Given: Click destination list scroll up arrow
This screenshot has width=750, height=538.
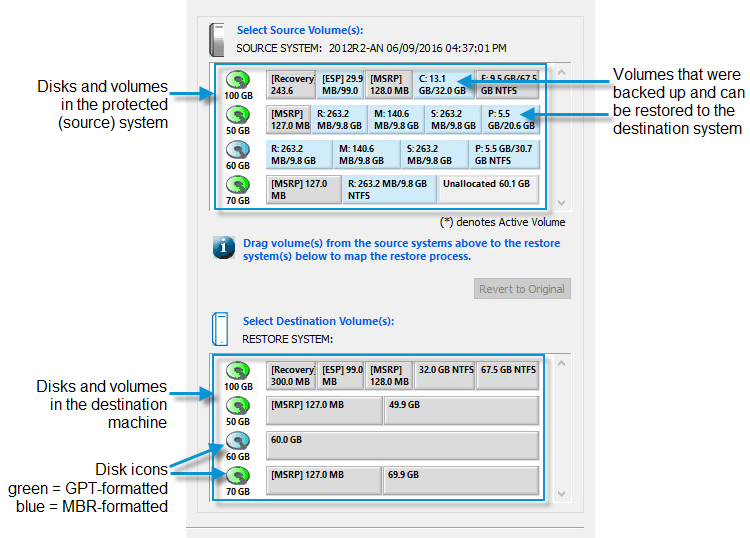Looking at the screenshot, I should [x=562, y=363].
